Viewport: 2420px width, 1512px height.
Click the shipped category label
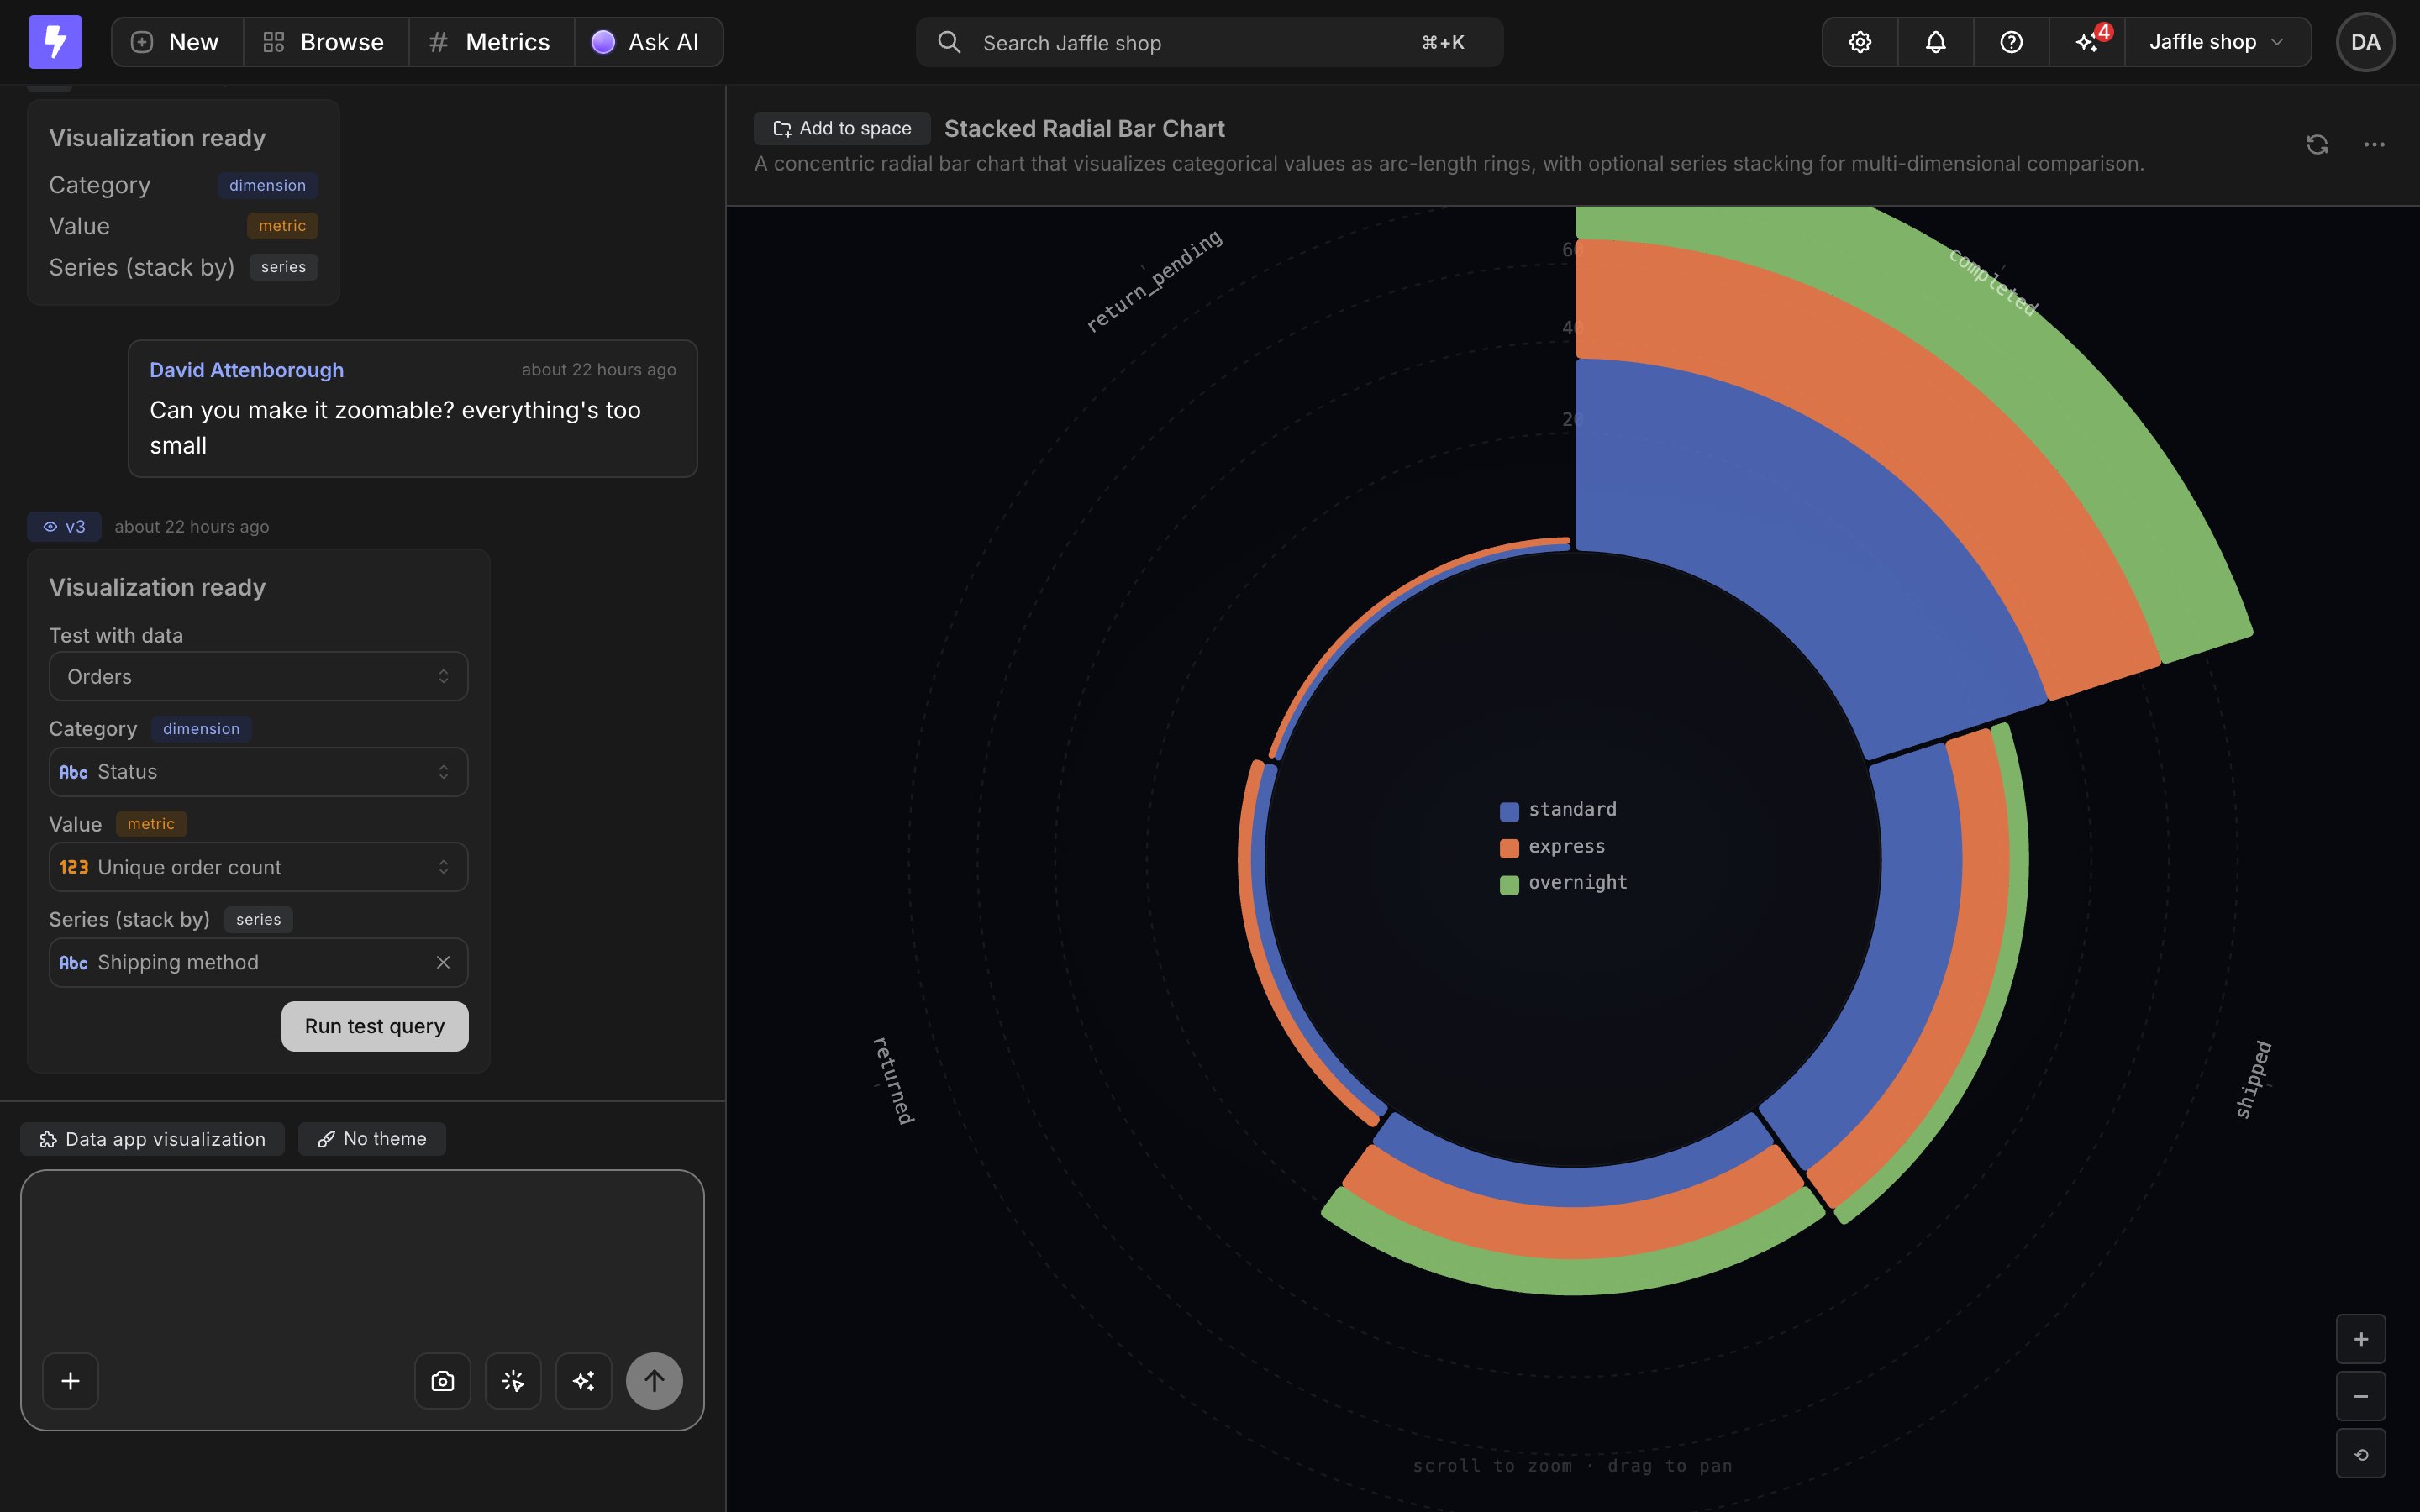(x=2254, y=1079)
